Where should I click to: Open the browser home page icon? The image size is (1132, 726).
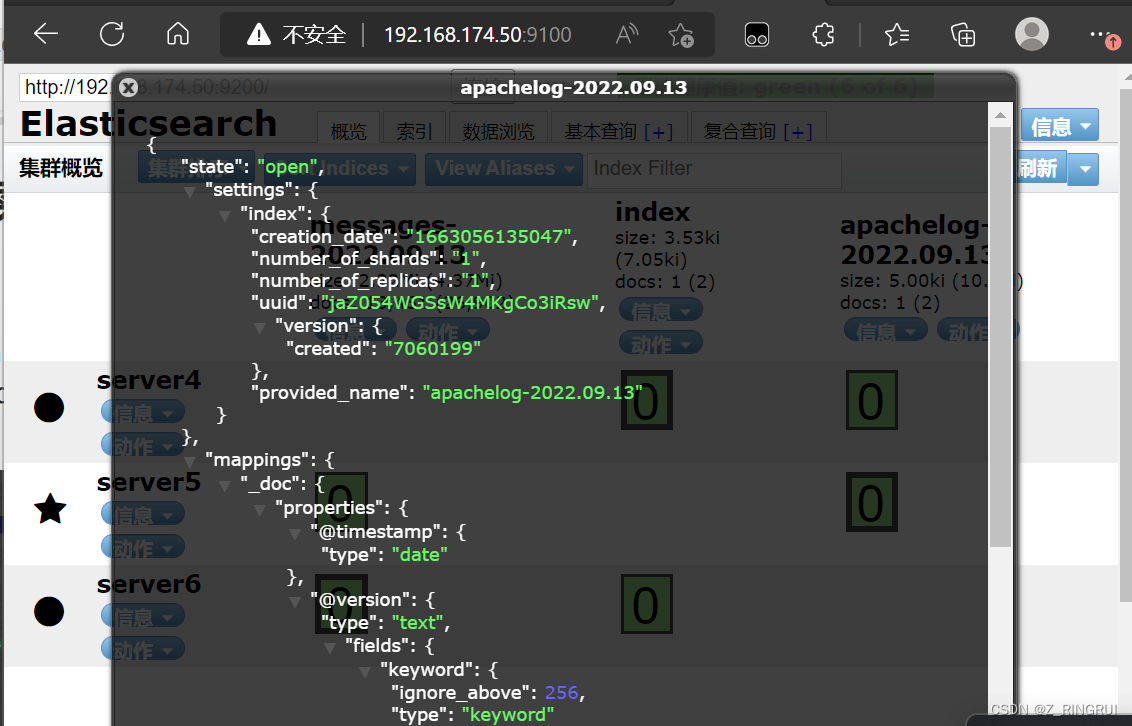[178, 34]
